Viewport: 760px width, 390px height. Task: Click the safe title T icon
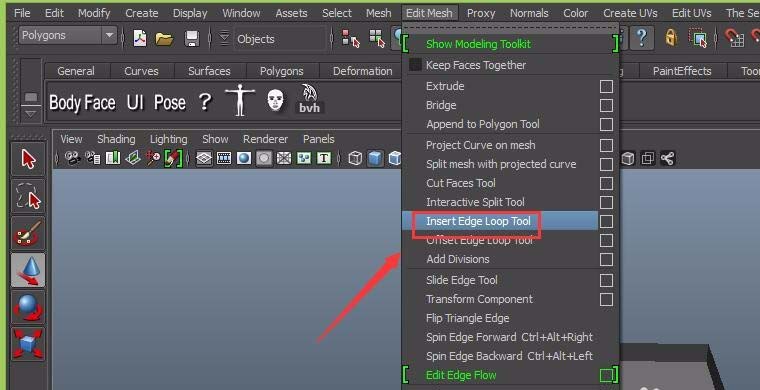point(324,158)
